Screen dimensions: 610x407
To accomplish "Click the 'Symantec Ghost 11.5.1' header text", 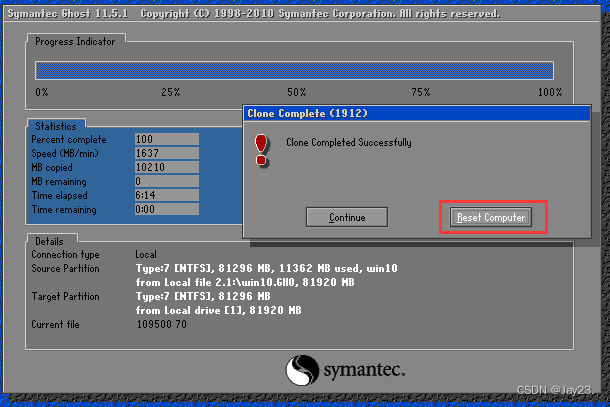I will pyautogui.click(x=68, y=14).
